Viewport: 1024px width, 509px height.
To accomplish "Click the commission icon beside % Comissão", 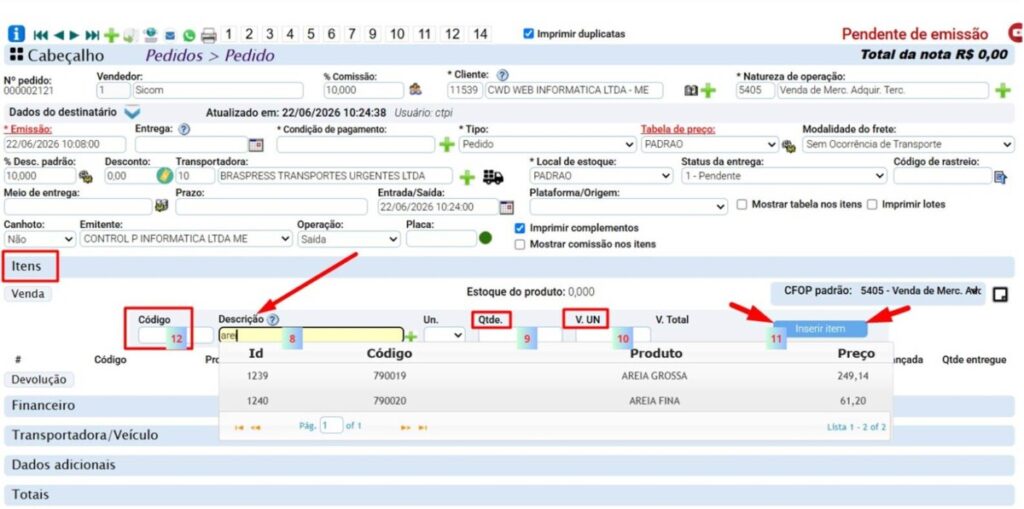I will (415, 90).
